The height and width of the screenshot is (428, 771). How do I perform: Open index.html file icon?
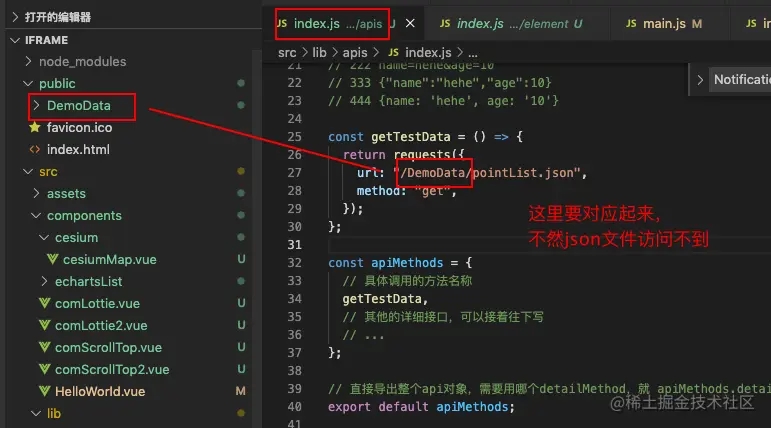coord(34,150)
